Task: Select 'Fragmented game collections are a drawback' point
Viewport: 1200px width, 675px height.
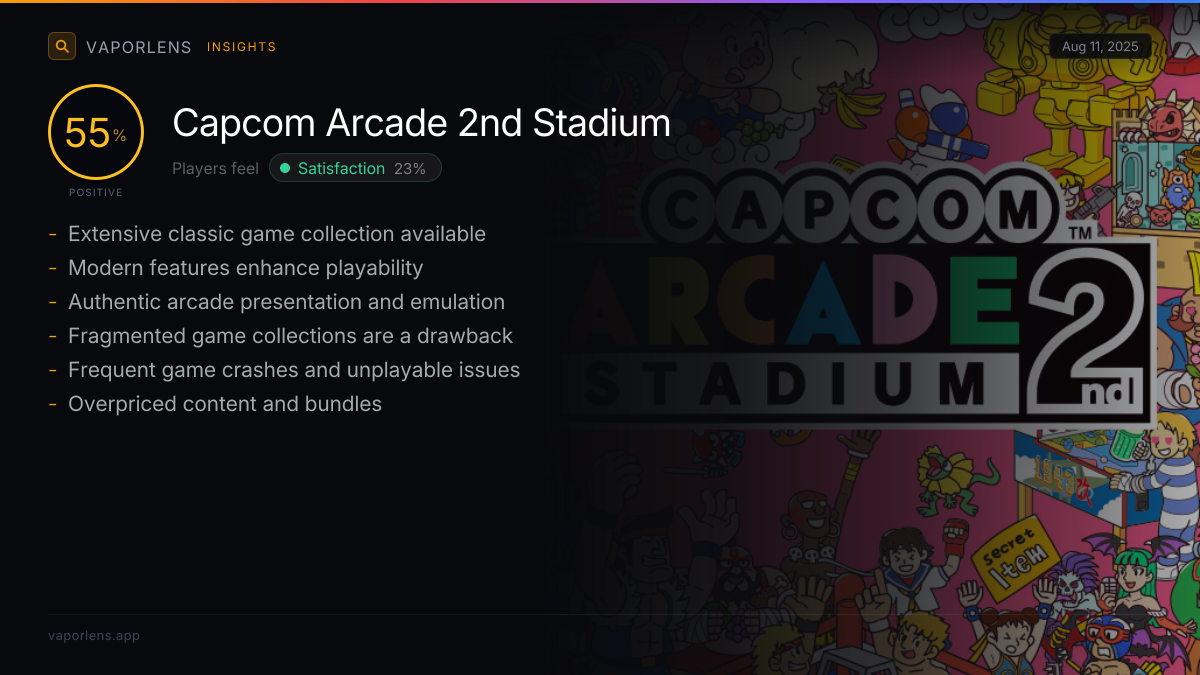Action: click(x=290, y=336)
